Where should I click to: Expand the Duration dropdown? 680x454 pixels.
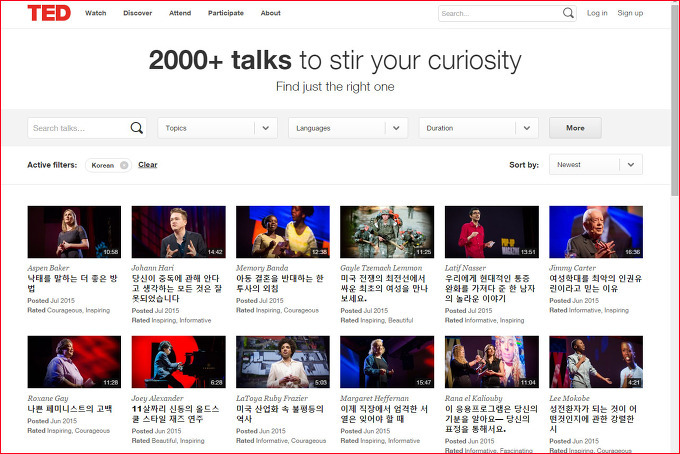point(478,128)
